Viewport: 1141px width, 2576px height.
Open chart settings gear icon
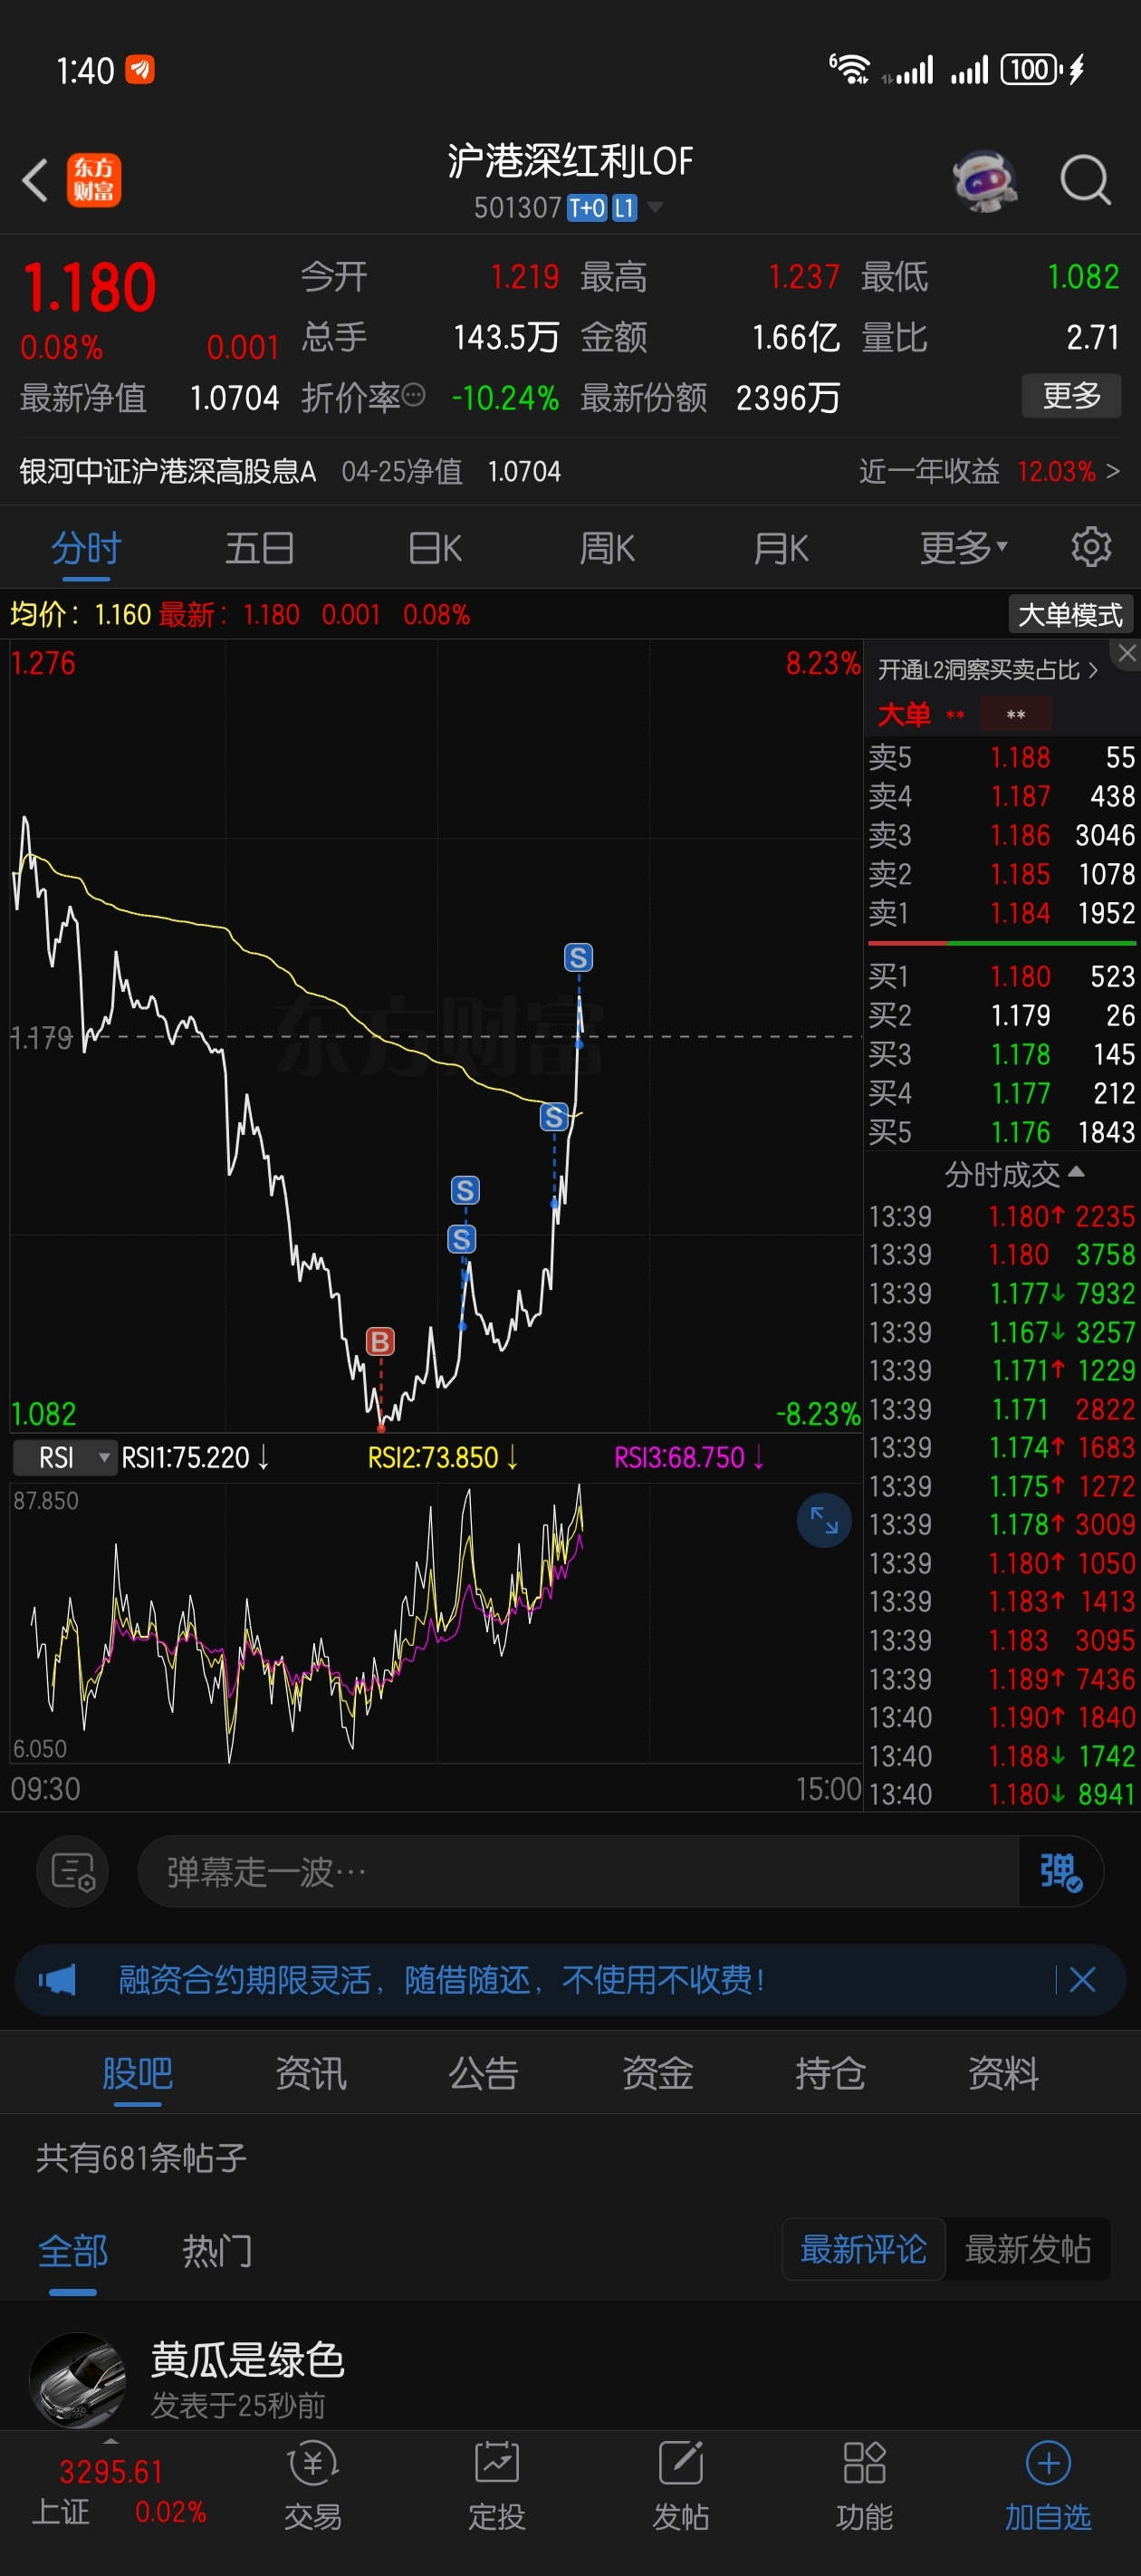[1091, 547]
